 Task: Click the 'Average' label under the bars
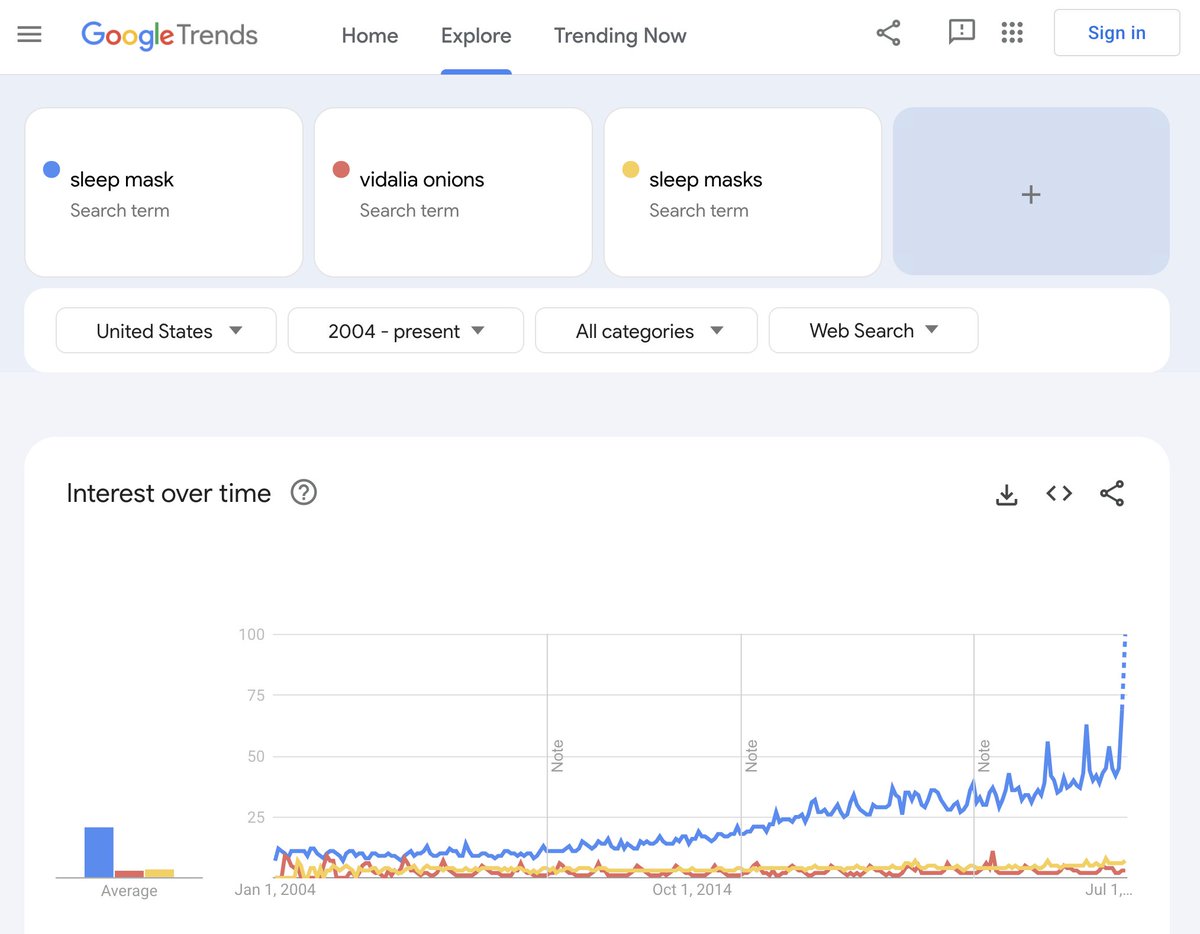pyautogui.click(x=129, y=891)
